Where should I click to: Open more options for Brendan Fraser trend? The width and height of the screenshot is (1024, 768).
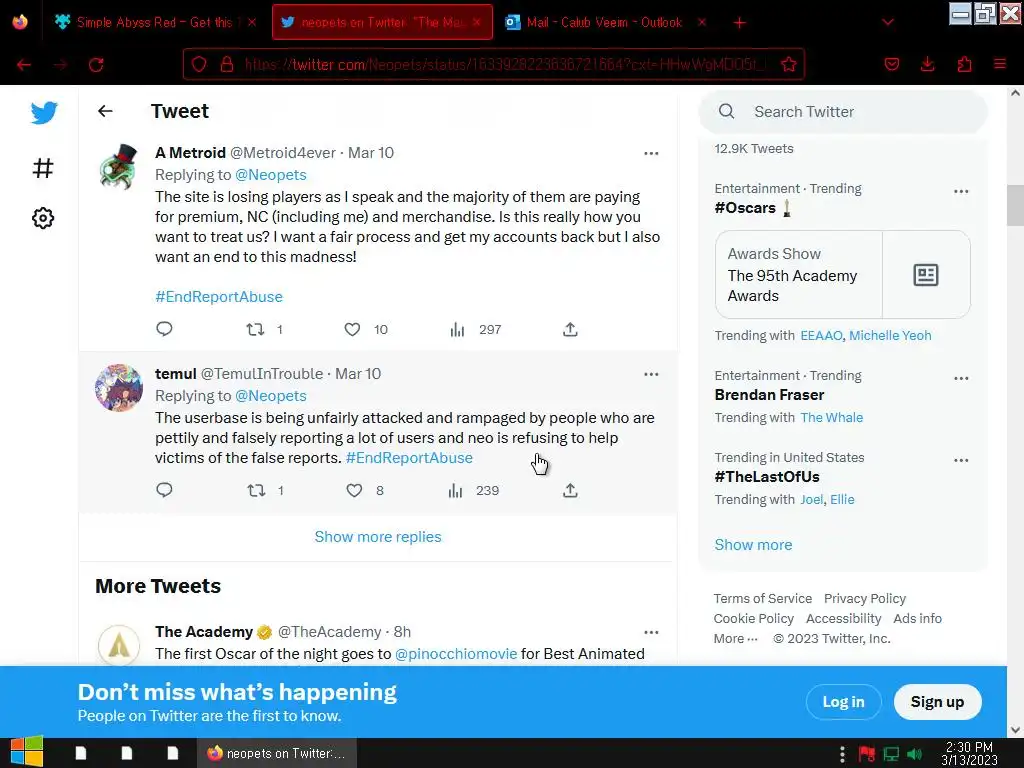pyautogui.click(x=961, y=378)
